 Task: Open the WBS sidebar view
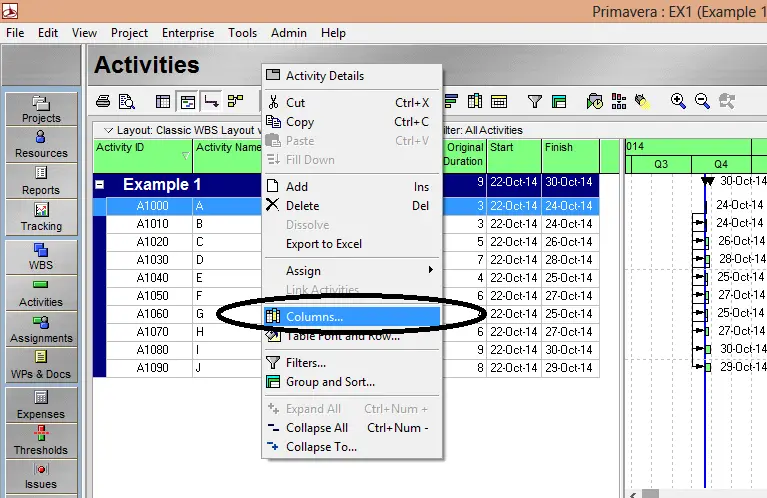(41, 257)
